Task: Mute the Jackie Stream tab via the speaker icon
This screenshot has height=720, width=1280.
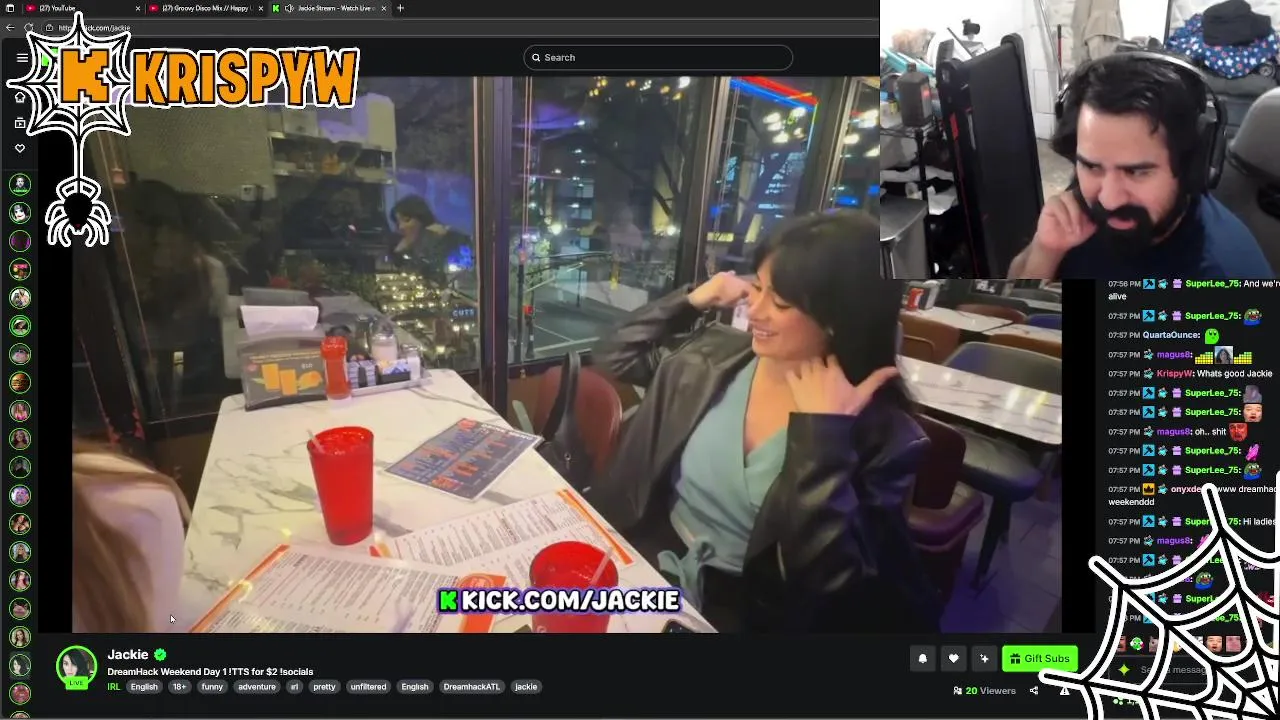Action: (x=289, y=8)
